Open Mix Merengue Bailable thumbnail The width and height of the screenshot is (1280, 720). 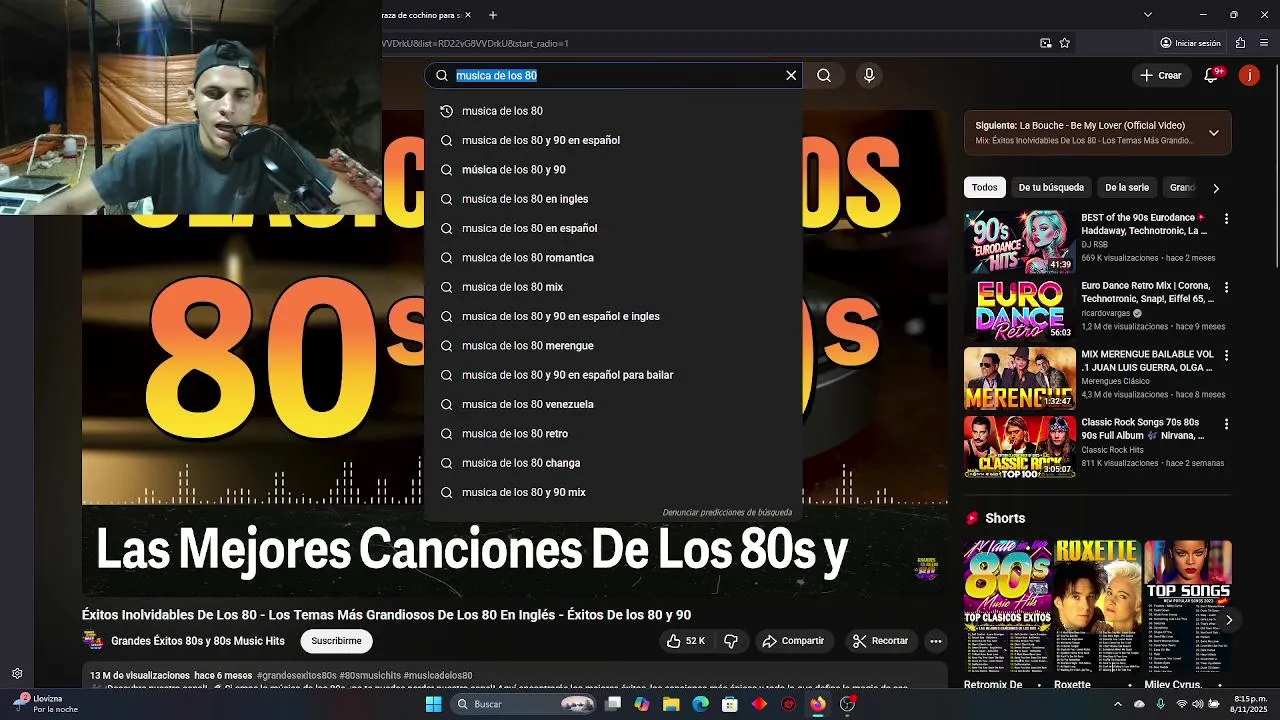click(x=1020, y=378)
